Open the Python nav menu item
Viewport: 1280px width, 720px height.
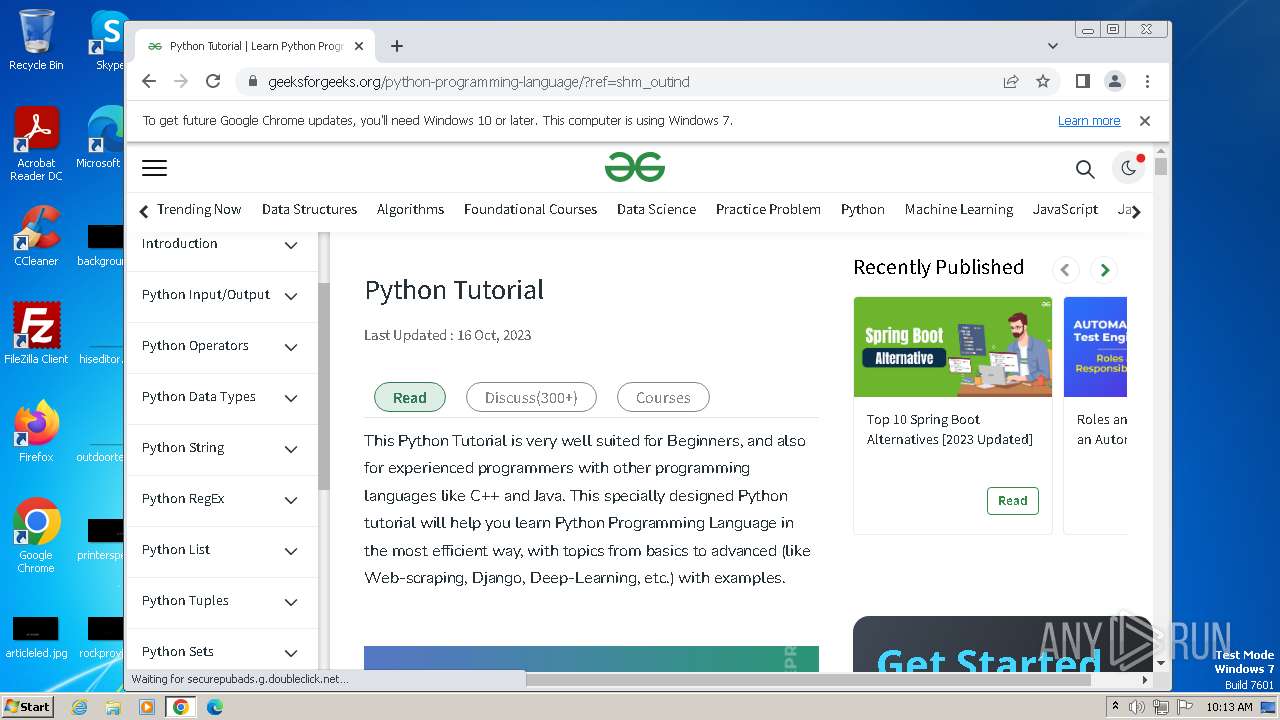click(x=862, y=209)
